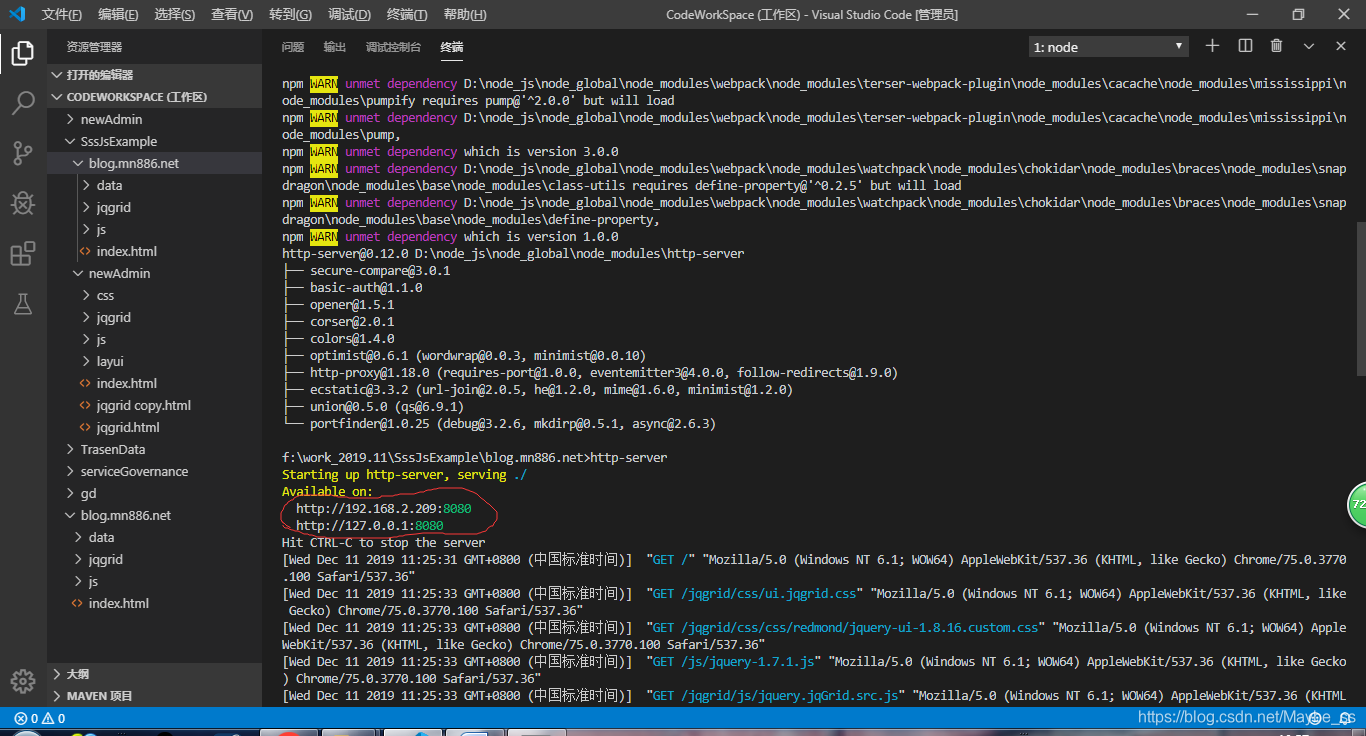Click the VS Code logo in title bar
The height and width of the screenshot is (736, 1366).
click(x=17, y=14)
